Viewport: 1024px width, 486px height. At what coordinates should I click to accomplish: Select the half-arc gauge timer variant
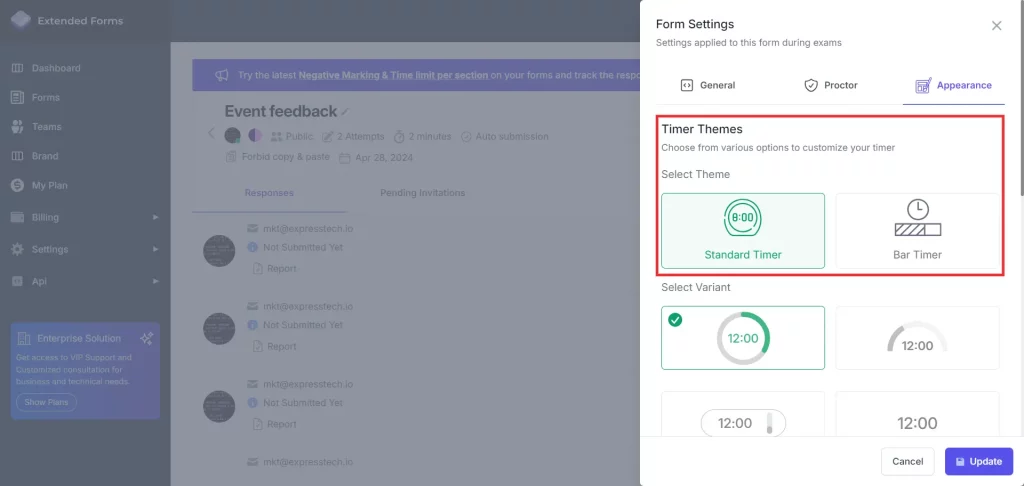918,338
